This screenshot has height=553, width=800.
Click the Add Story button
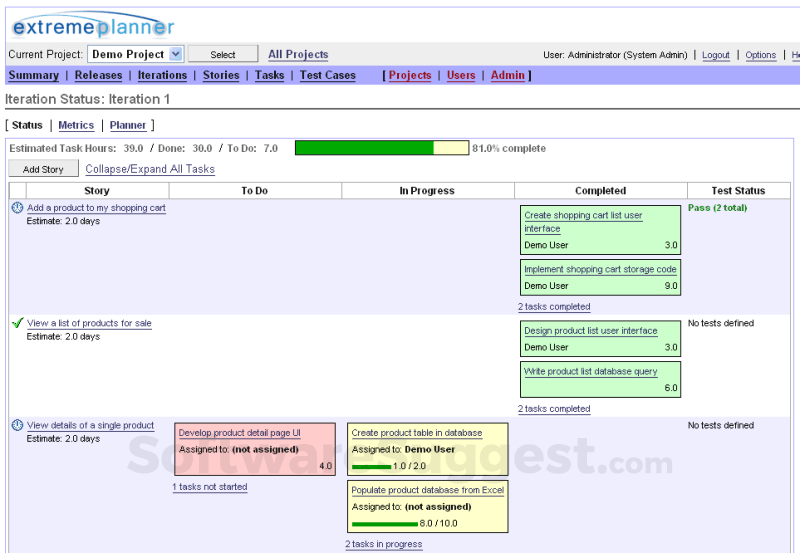(x=43, y=169)
